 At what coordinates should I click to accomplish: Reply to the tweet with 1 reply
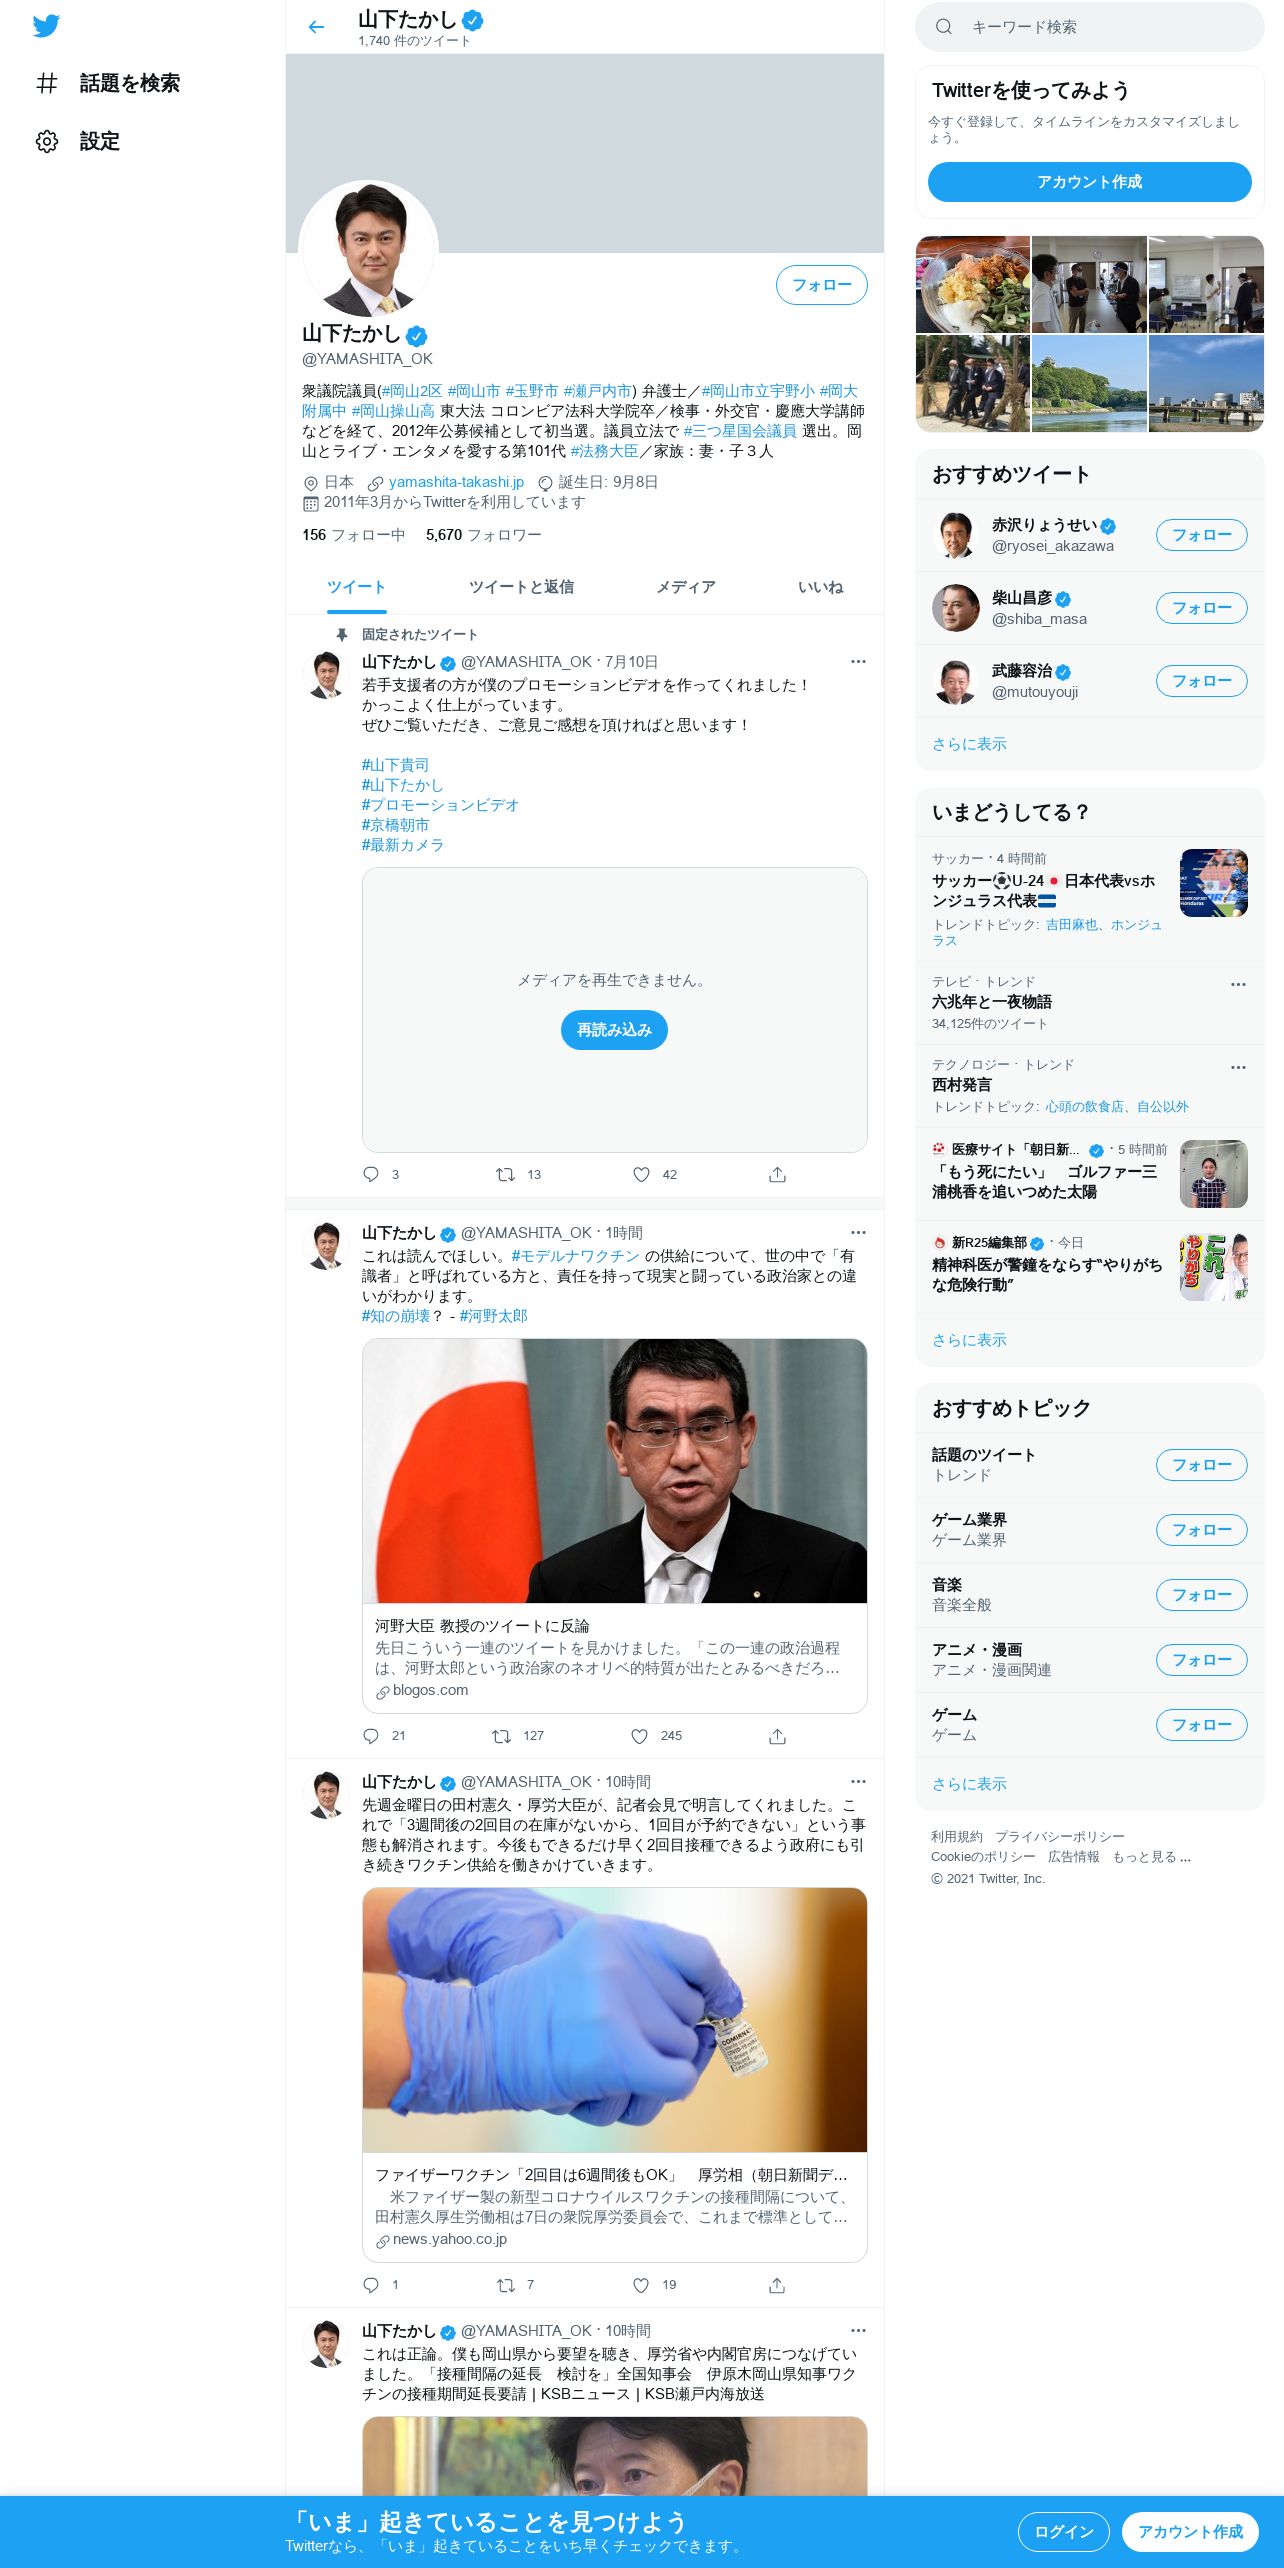point(371,2285)
